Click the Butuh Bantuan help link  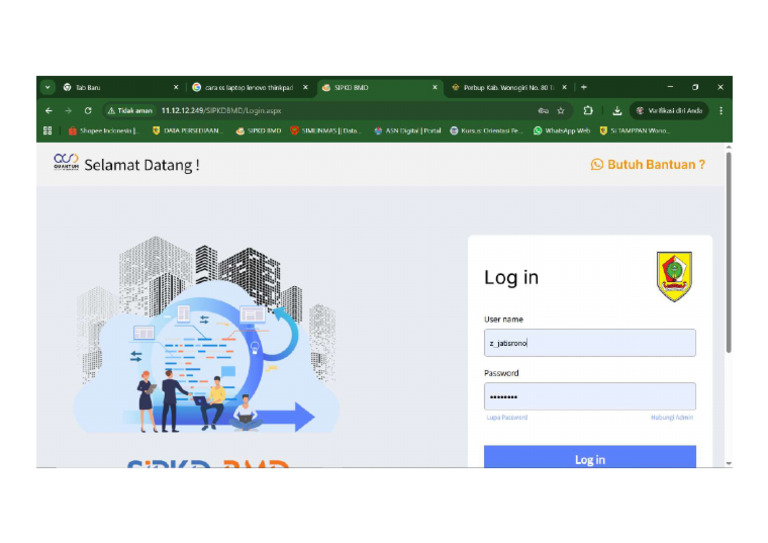pos(656,165)
